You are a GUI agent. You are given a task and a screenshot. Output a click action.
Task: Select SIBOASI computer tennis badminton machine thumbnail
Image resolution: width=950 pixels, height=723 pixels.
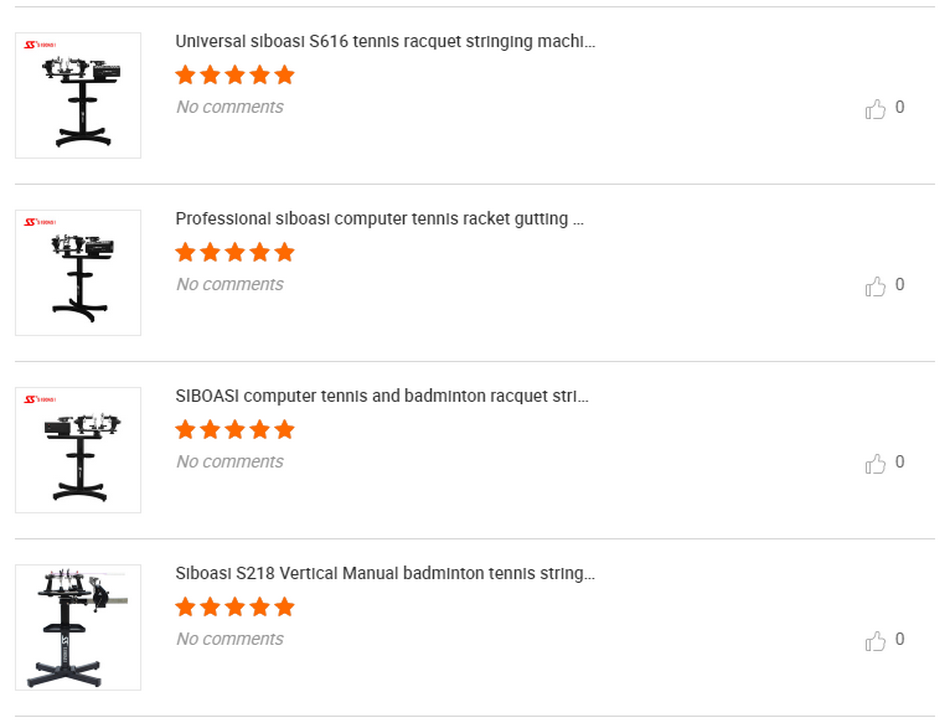pyautogui.click(x=78, y=450)
